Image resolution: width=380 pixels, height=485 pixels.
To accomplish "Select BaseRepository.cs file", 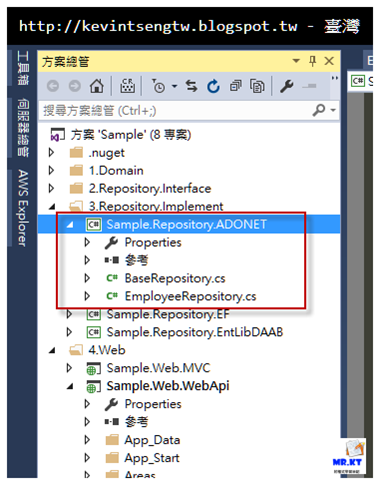I will point(175,278).
